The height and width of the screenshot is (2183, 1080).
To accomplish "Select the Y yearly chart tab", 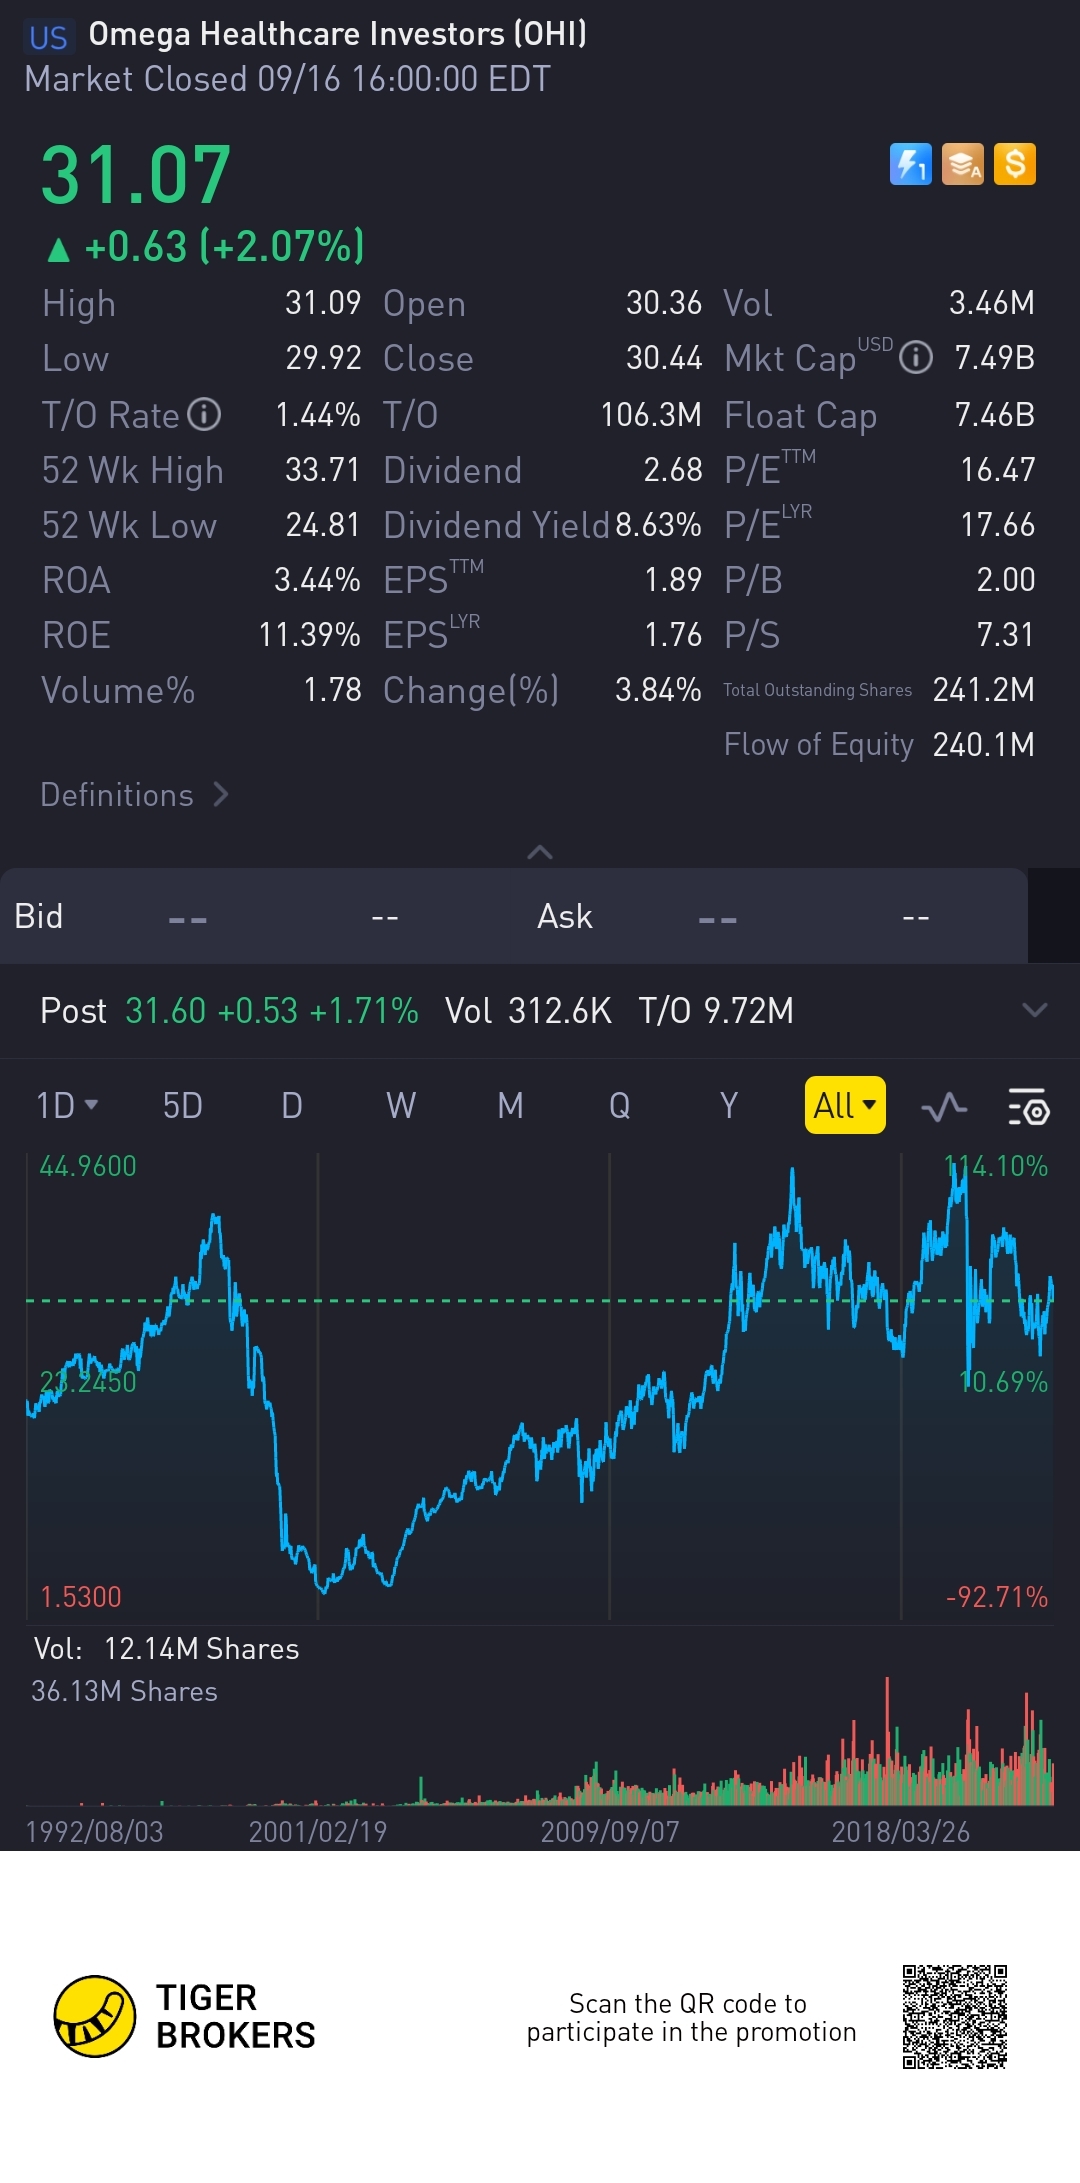I will (729, 1106).
